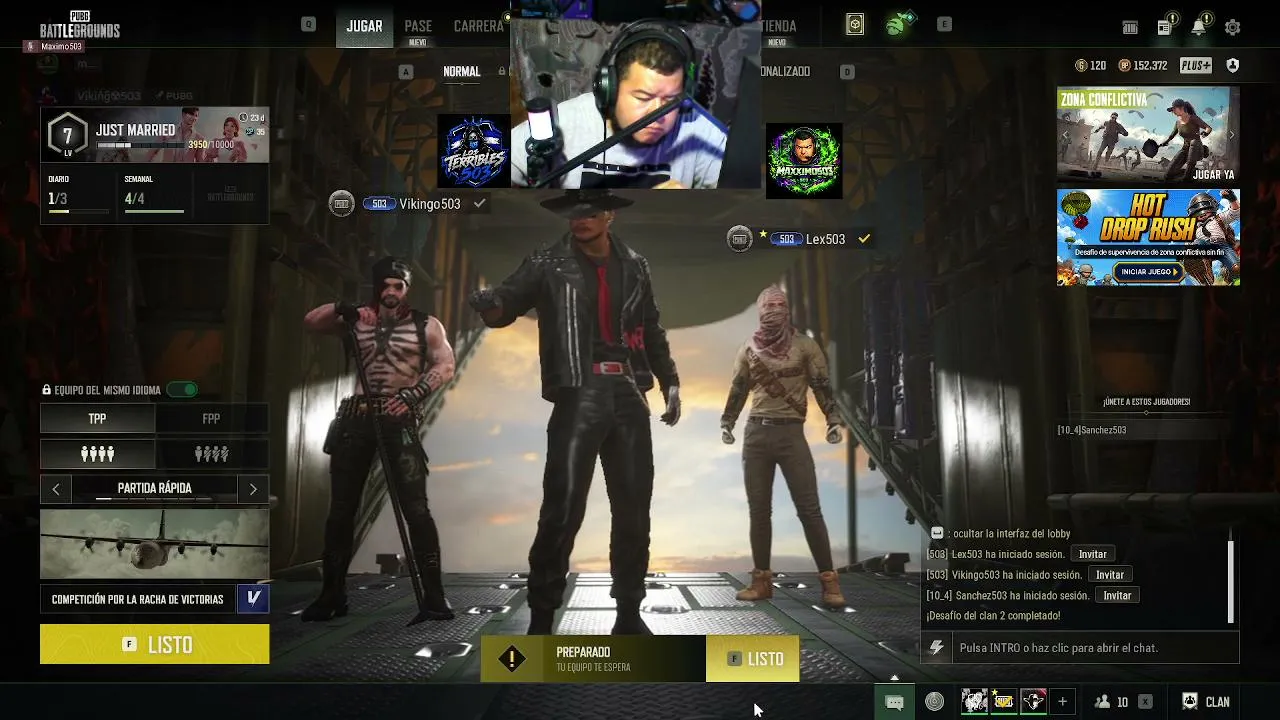The height and width of the screenshot is (720, 1280).
Task: Open the TIENDA tab
Action: click(x=778, y=28)
